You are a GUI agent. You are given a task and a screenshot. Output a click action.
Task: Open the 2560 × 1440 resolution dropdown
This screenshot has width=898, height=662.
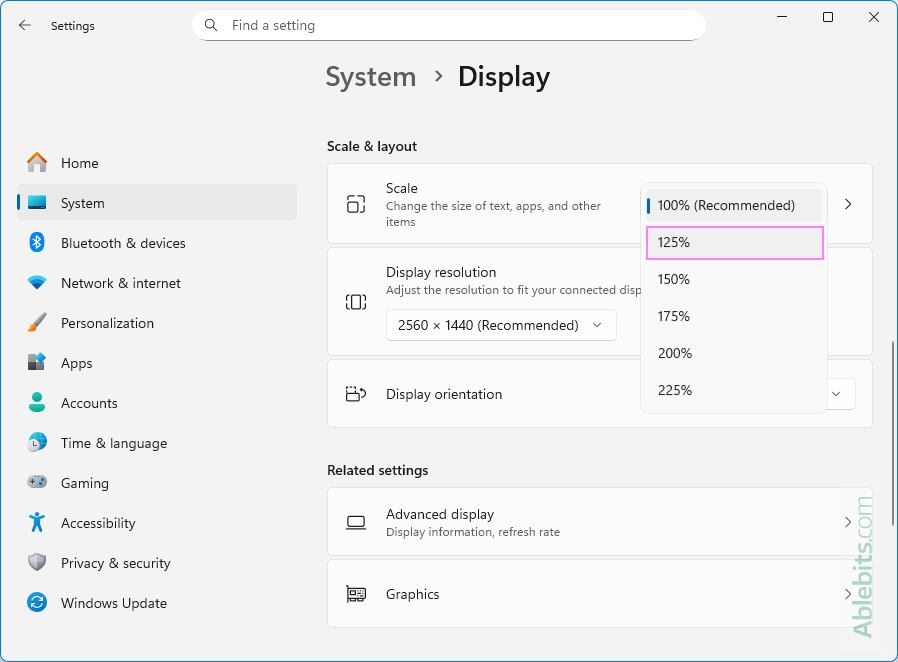point(501,325)
